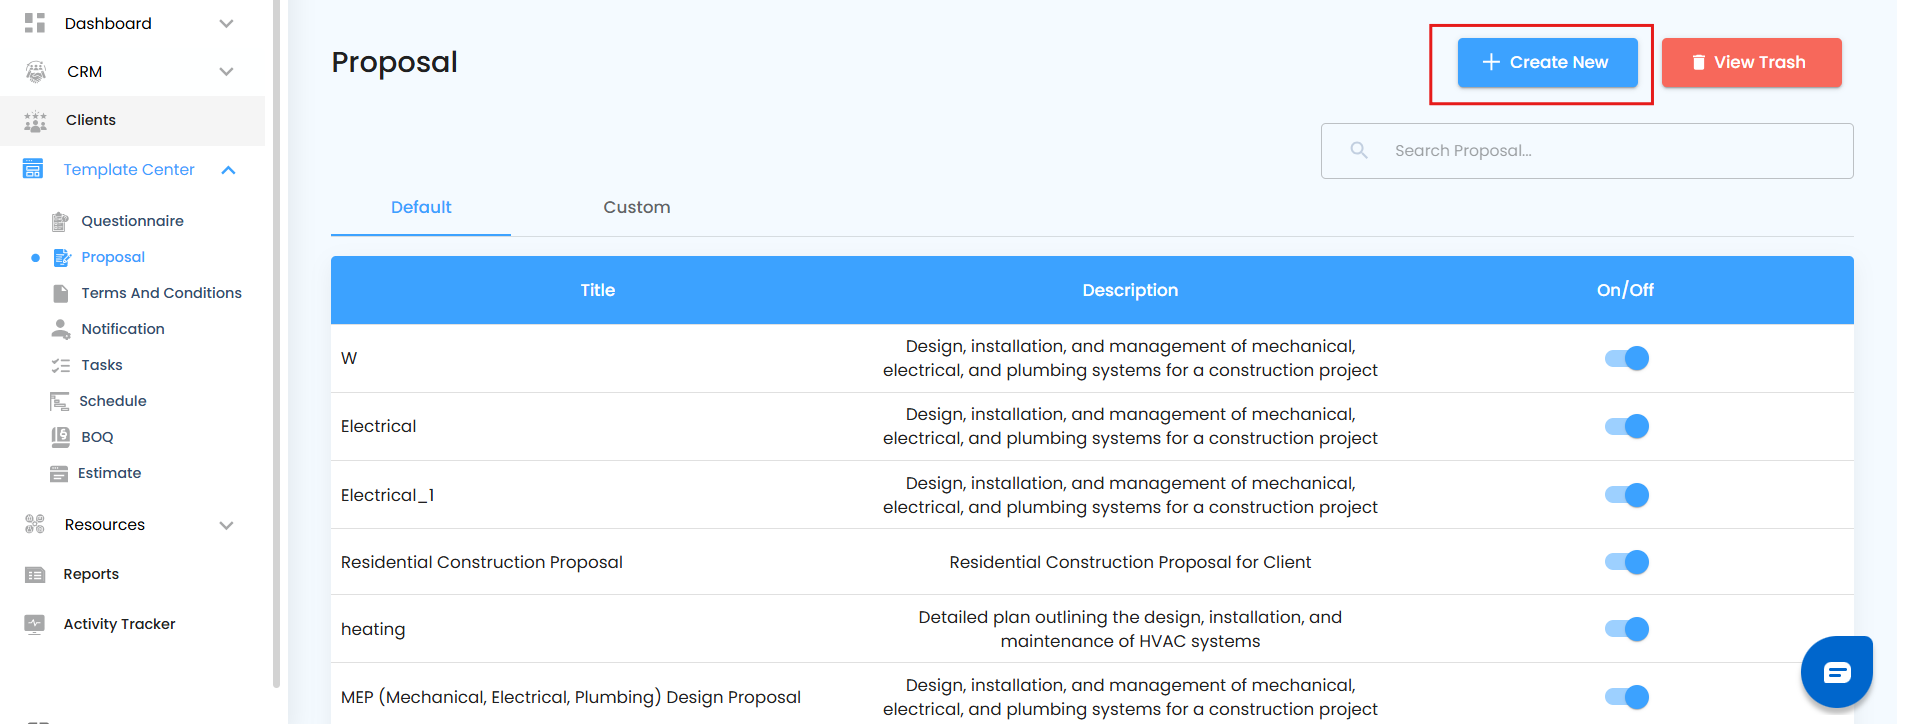
Task: Click the Activity Tracker monitor icon
Action: point(35,624)
